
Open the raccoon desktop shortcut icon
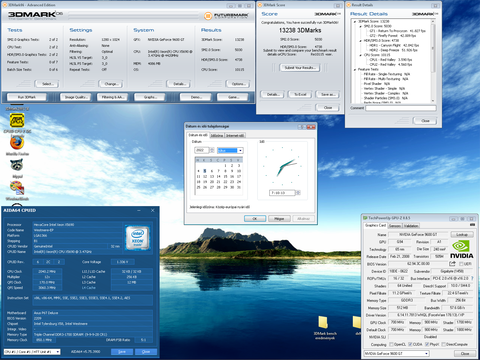[17, 165]
